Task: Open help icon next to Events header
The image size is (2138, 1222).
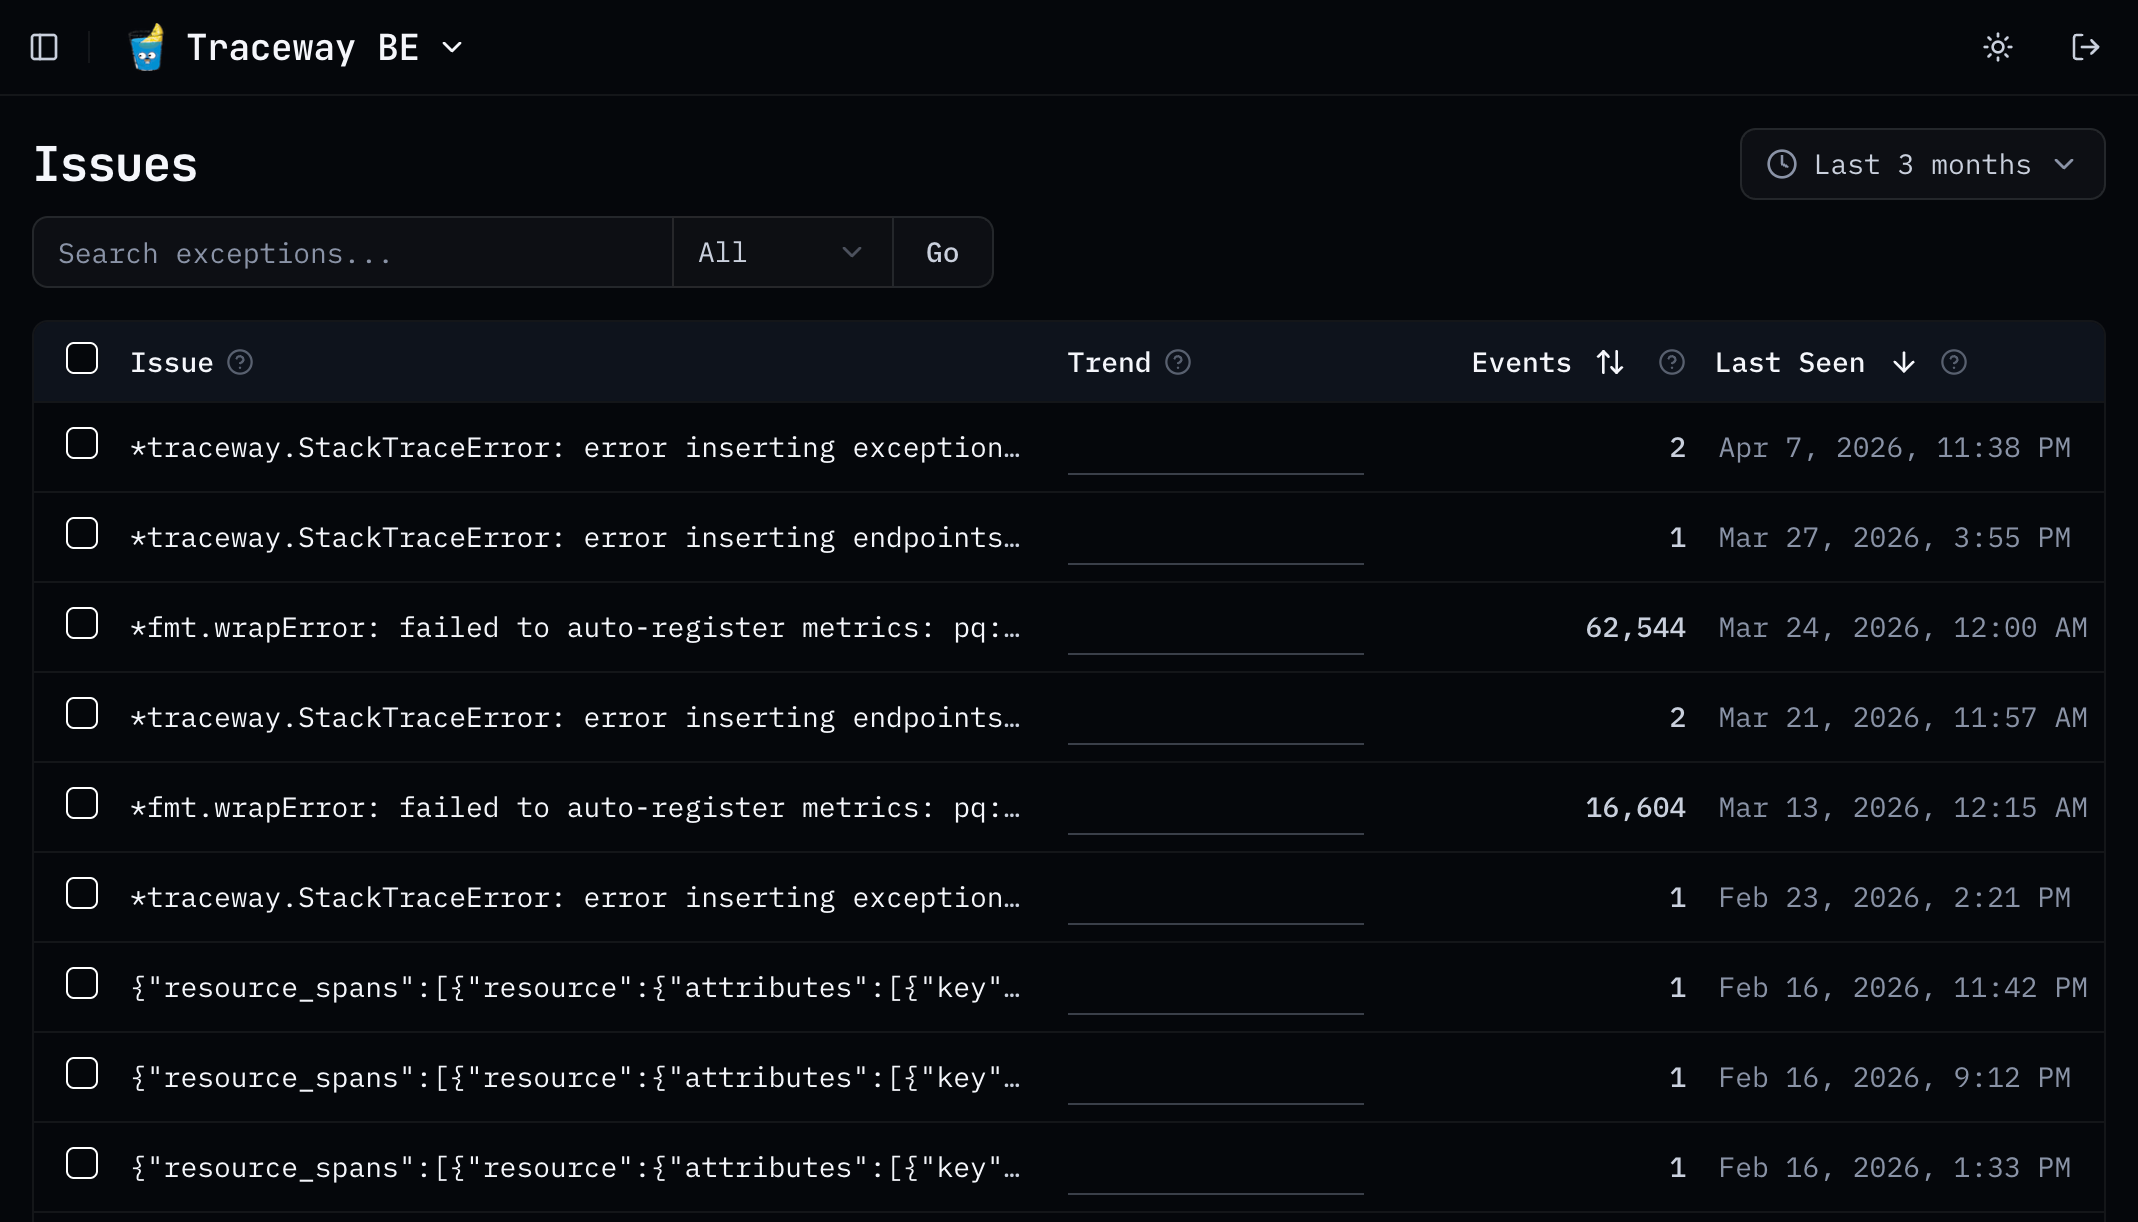Action: pos(1672,362)
